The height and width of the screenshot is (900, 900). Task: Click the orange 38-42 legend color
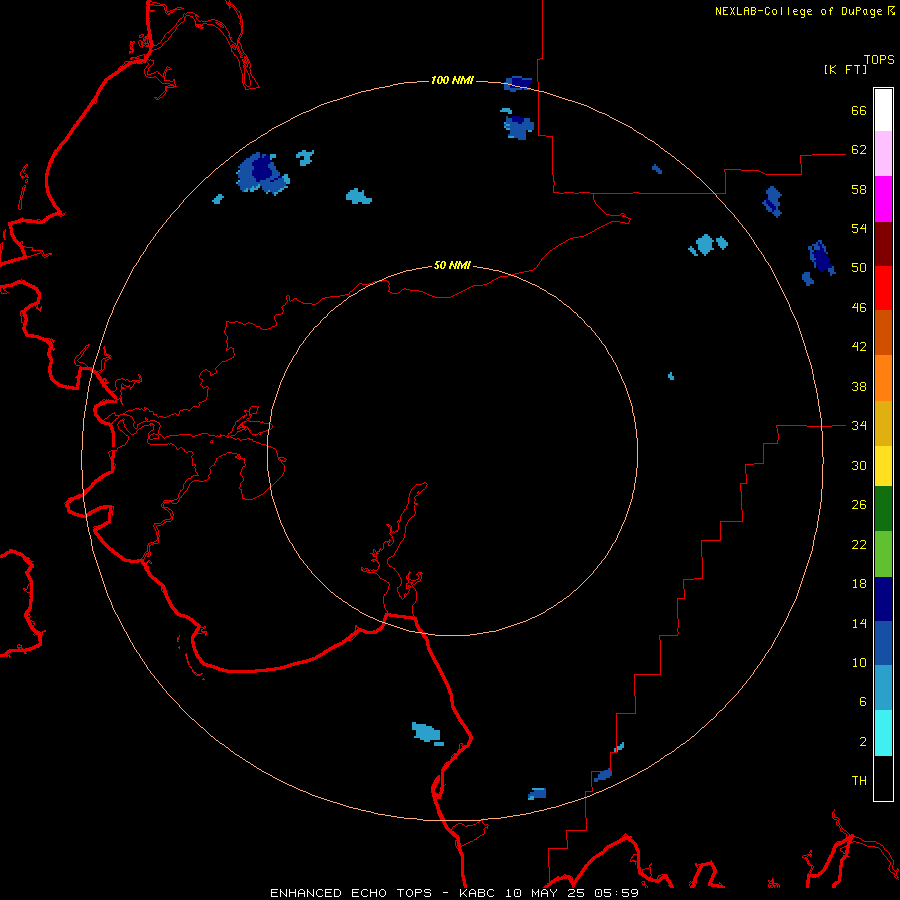(x=883, y=378)
